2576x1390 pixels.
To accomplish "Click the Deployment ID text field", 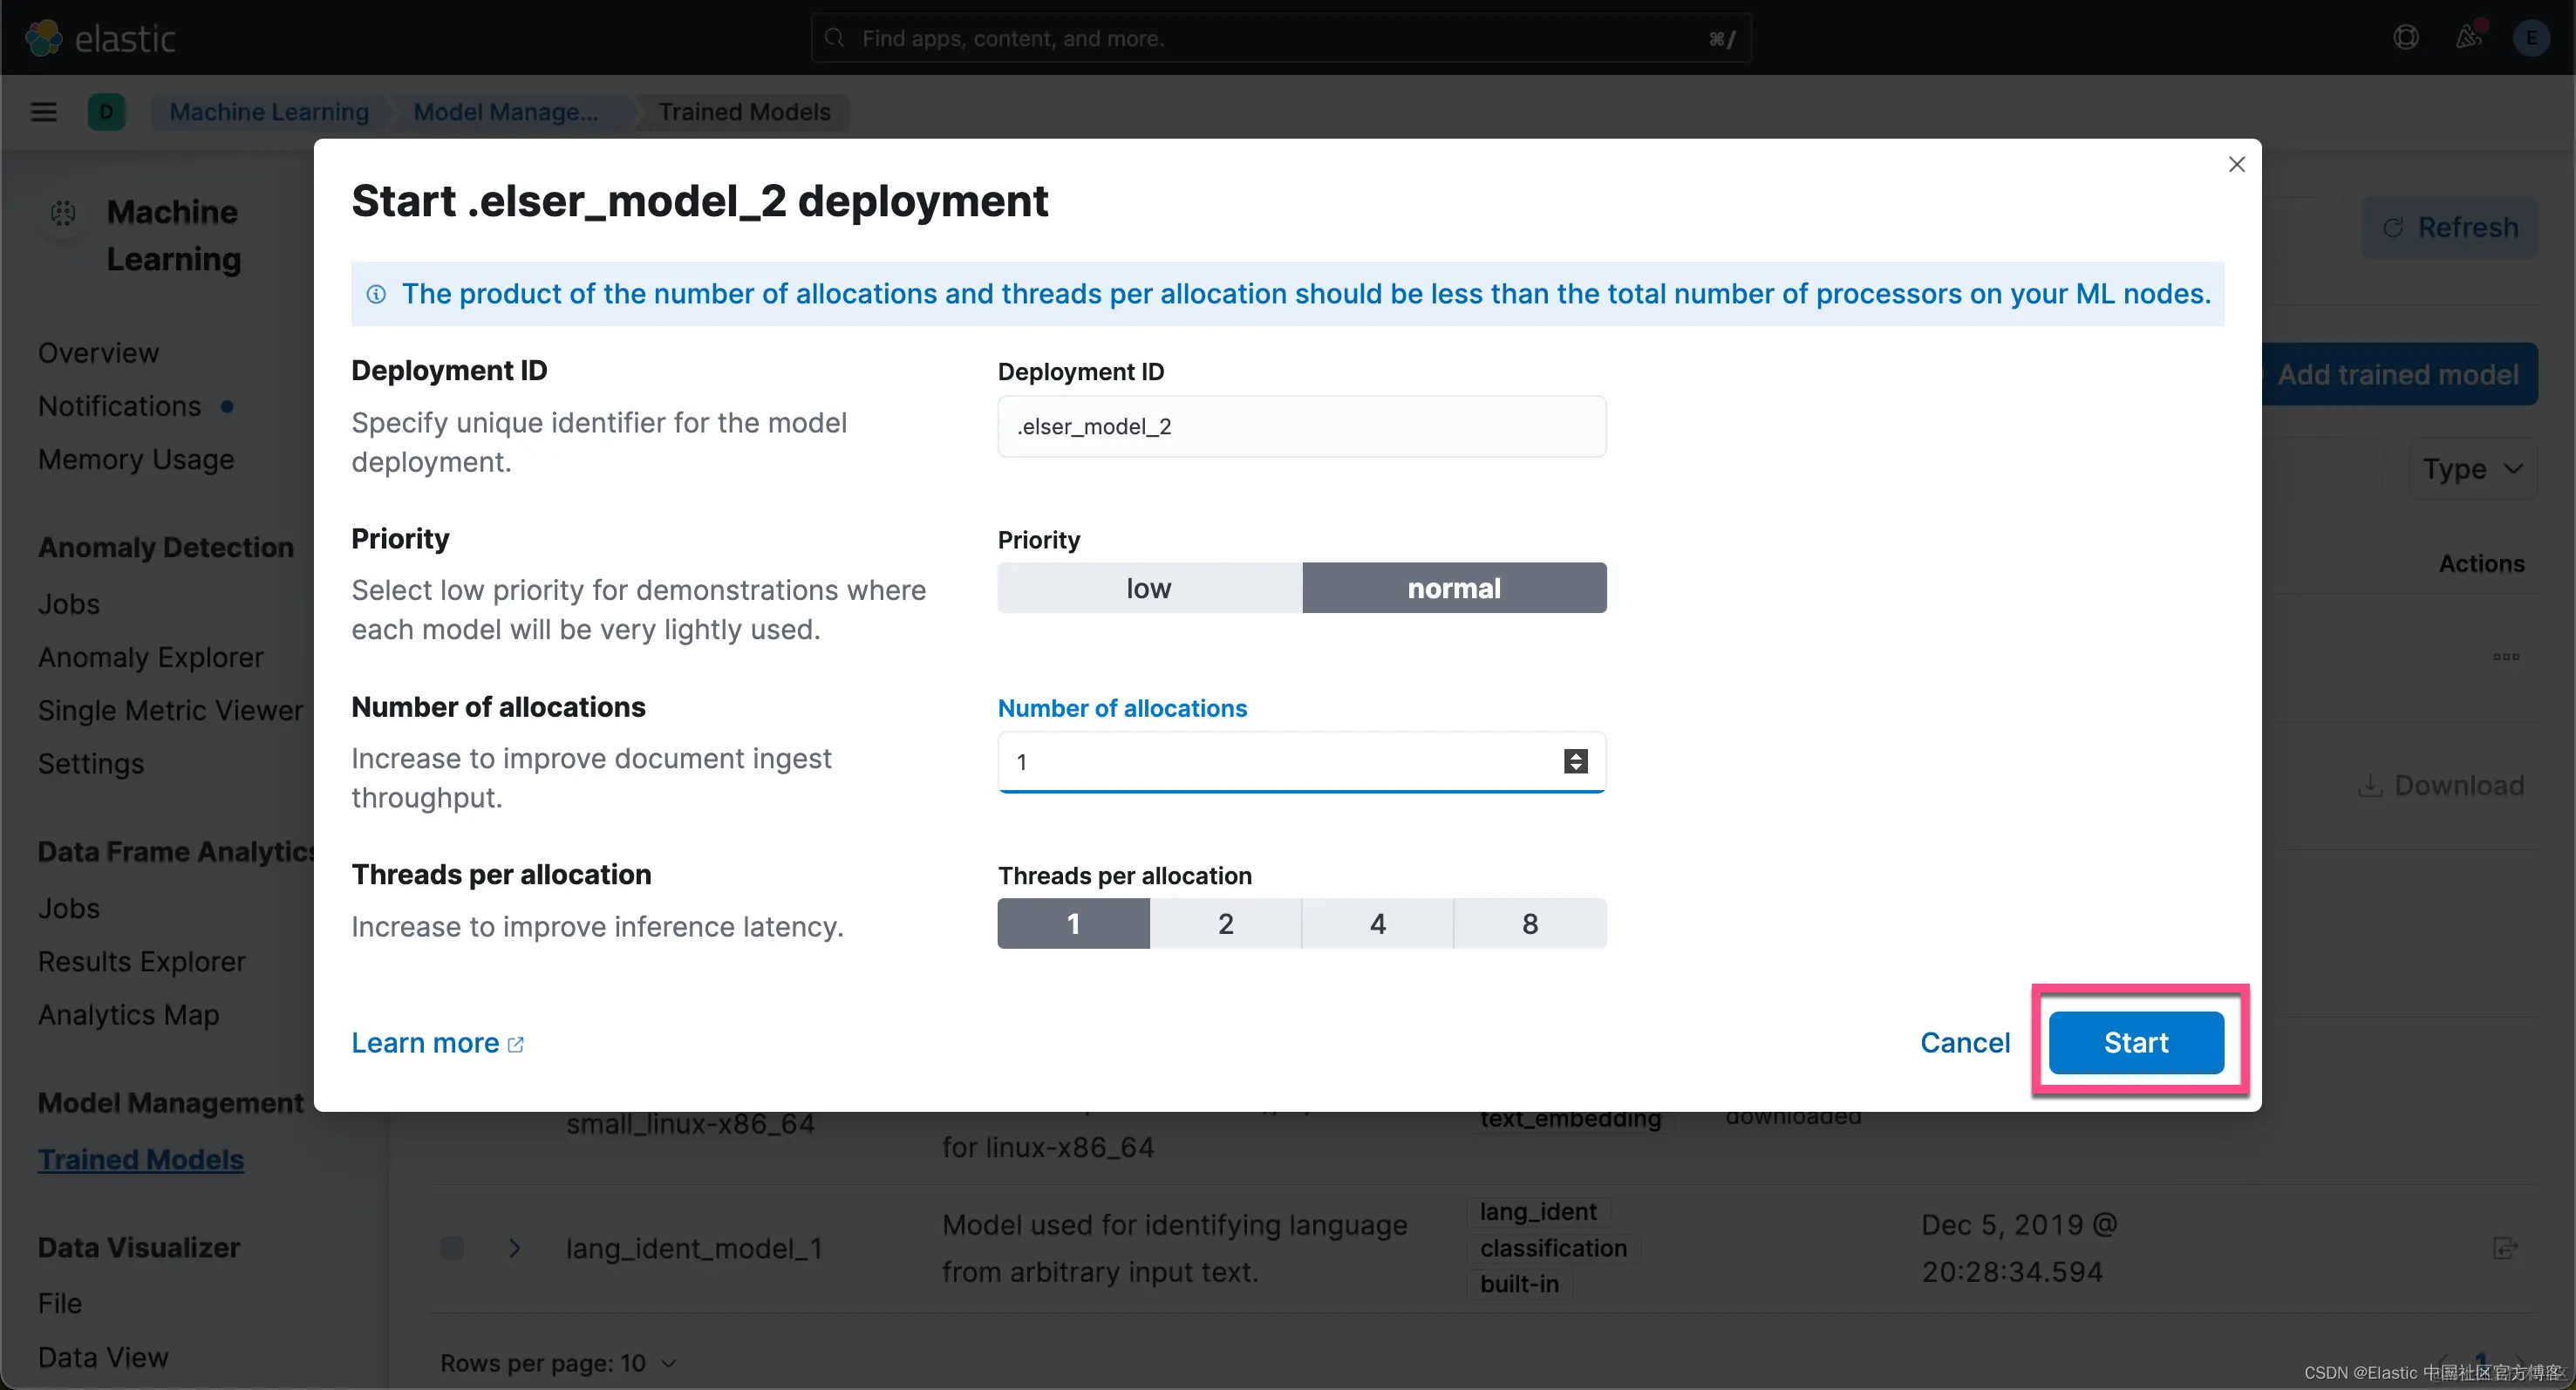I will (x=1301, y=427).
